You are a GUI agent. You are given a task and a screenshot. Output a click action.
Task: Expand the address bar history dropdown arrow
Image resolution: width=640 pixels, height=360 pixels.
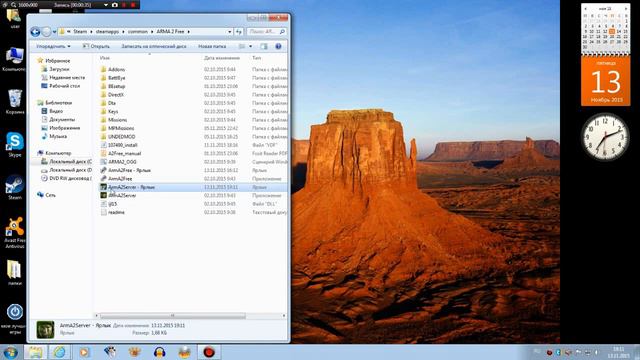click(230, 31)
